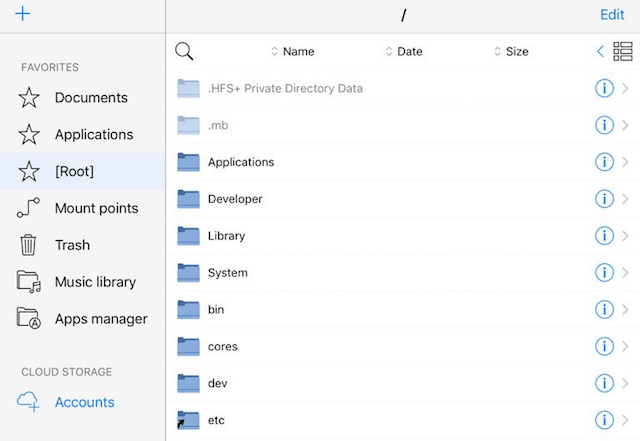The height and width of the screenshot is (441, 640).
Task: Show info for System folder
Action: coord(604,273)
